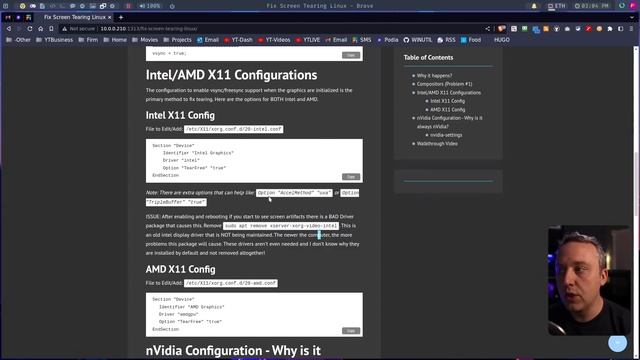Open the Movies bookmarks folder
Viewport: 640px width, 360px height.
pos(145,40)
